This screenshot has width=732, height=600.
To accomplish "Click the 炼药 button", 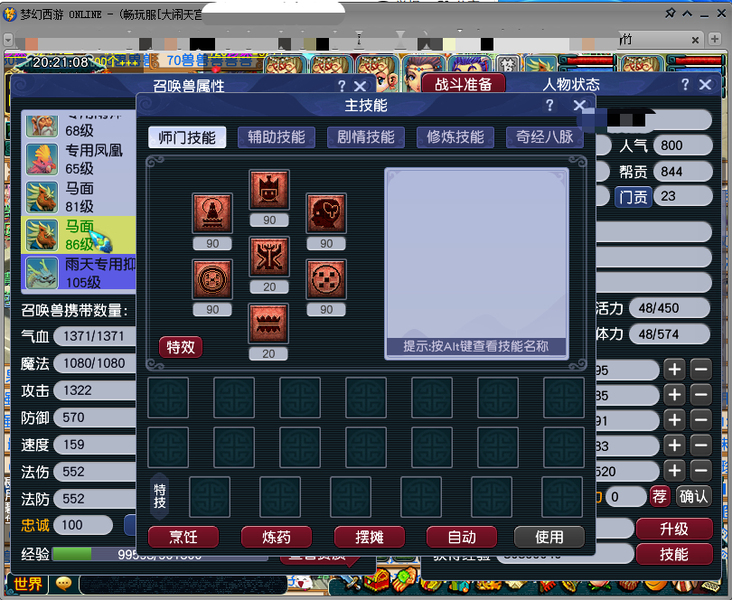I will tap(276, 537).
